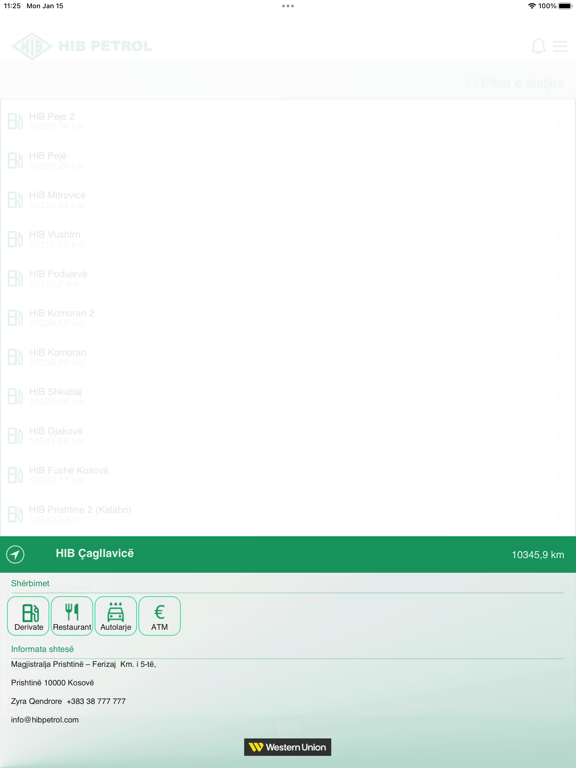
Task: Expand chevron on HIB Shkabaj row
Action: (558, 396)
